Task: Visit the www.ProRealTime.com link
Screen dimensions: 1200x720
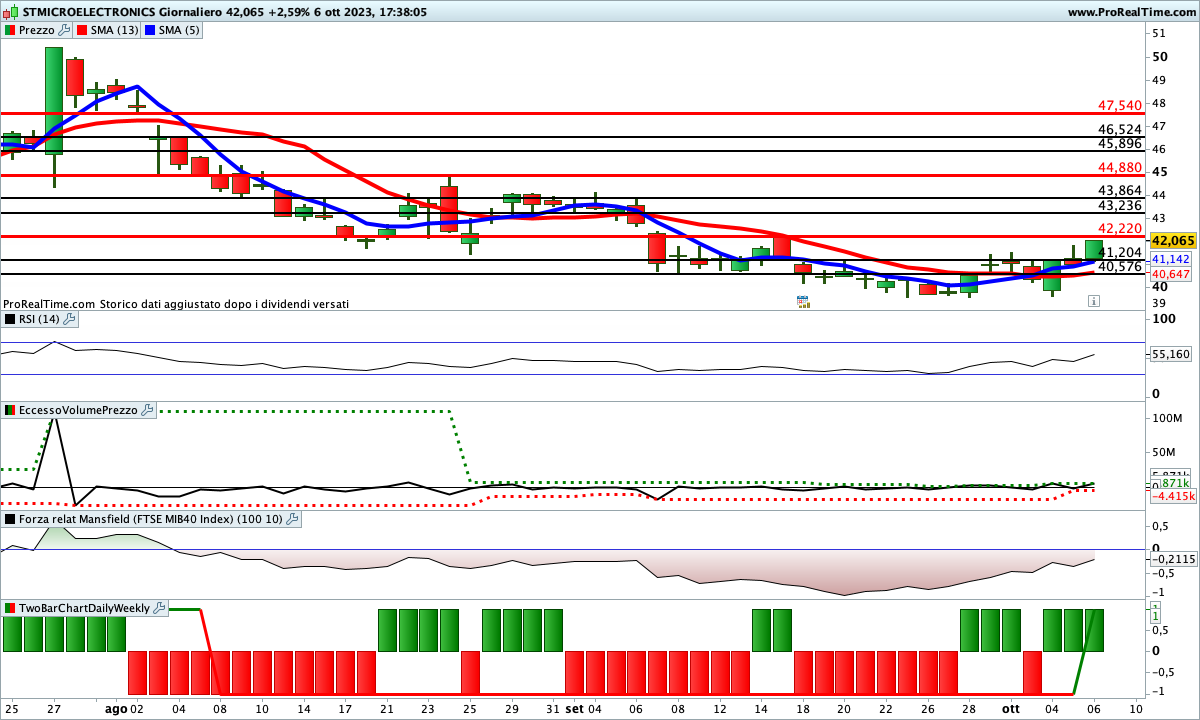Action: coord(1130,12)
